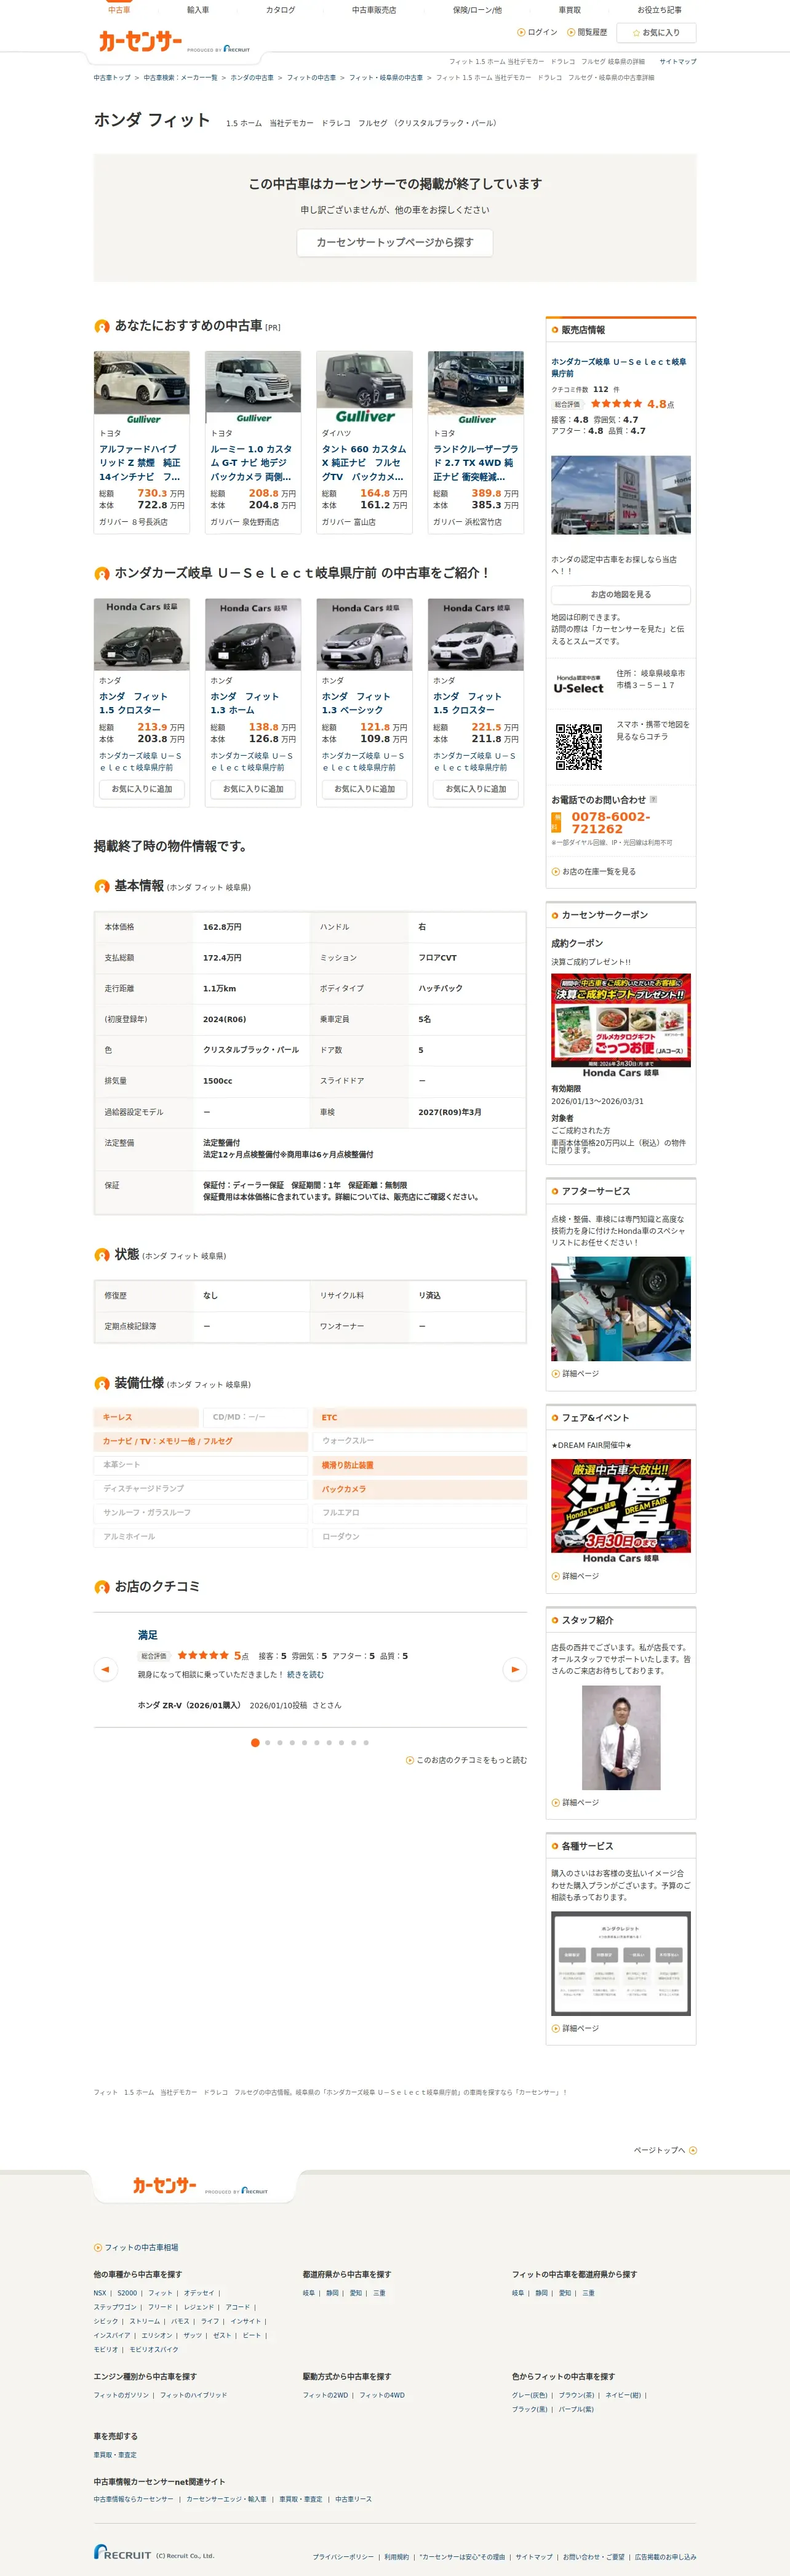The width and height of the screenshot is (790, 2576).
Task: Click フィットのハイブリッド footer link
Action: (x=193, y=2395)
